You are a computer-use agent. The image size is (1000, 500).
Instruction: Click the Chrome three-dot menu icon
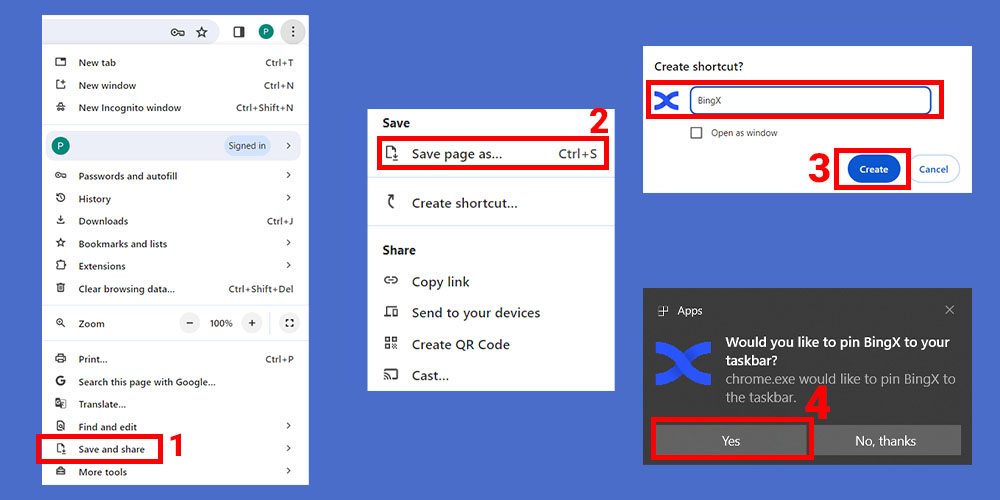(x=292, y=32)
